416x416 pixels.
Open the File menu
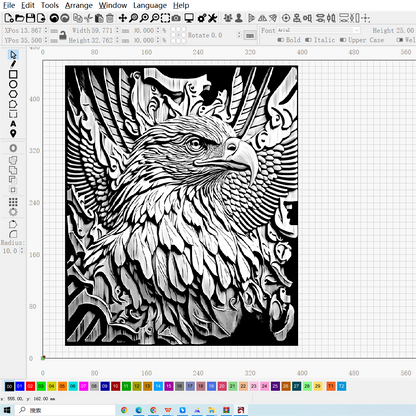click(9, 5)
